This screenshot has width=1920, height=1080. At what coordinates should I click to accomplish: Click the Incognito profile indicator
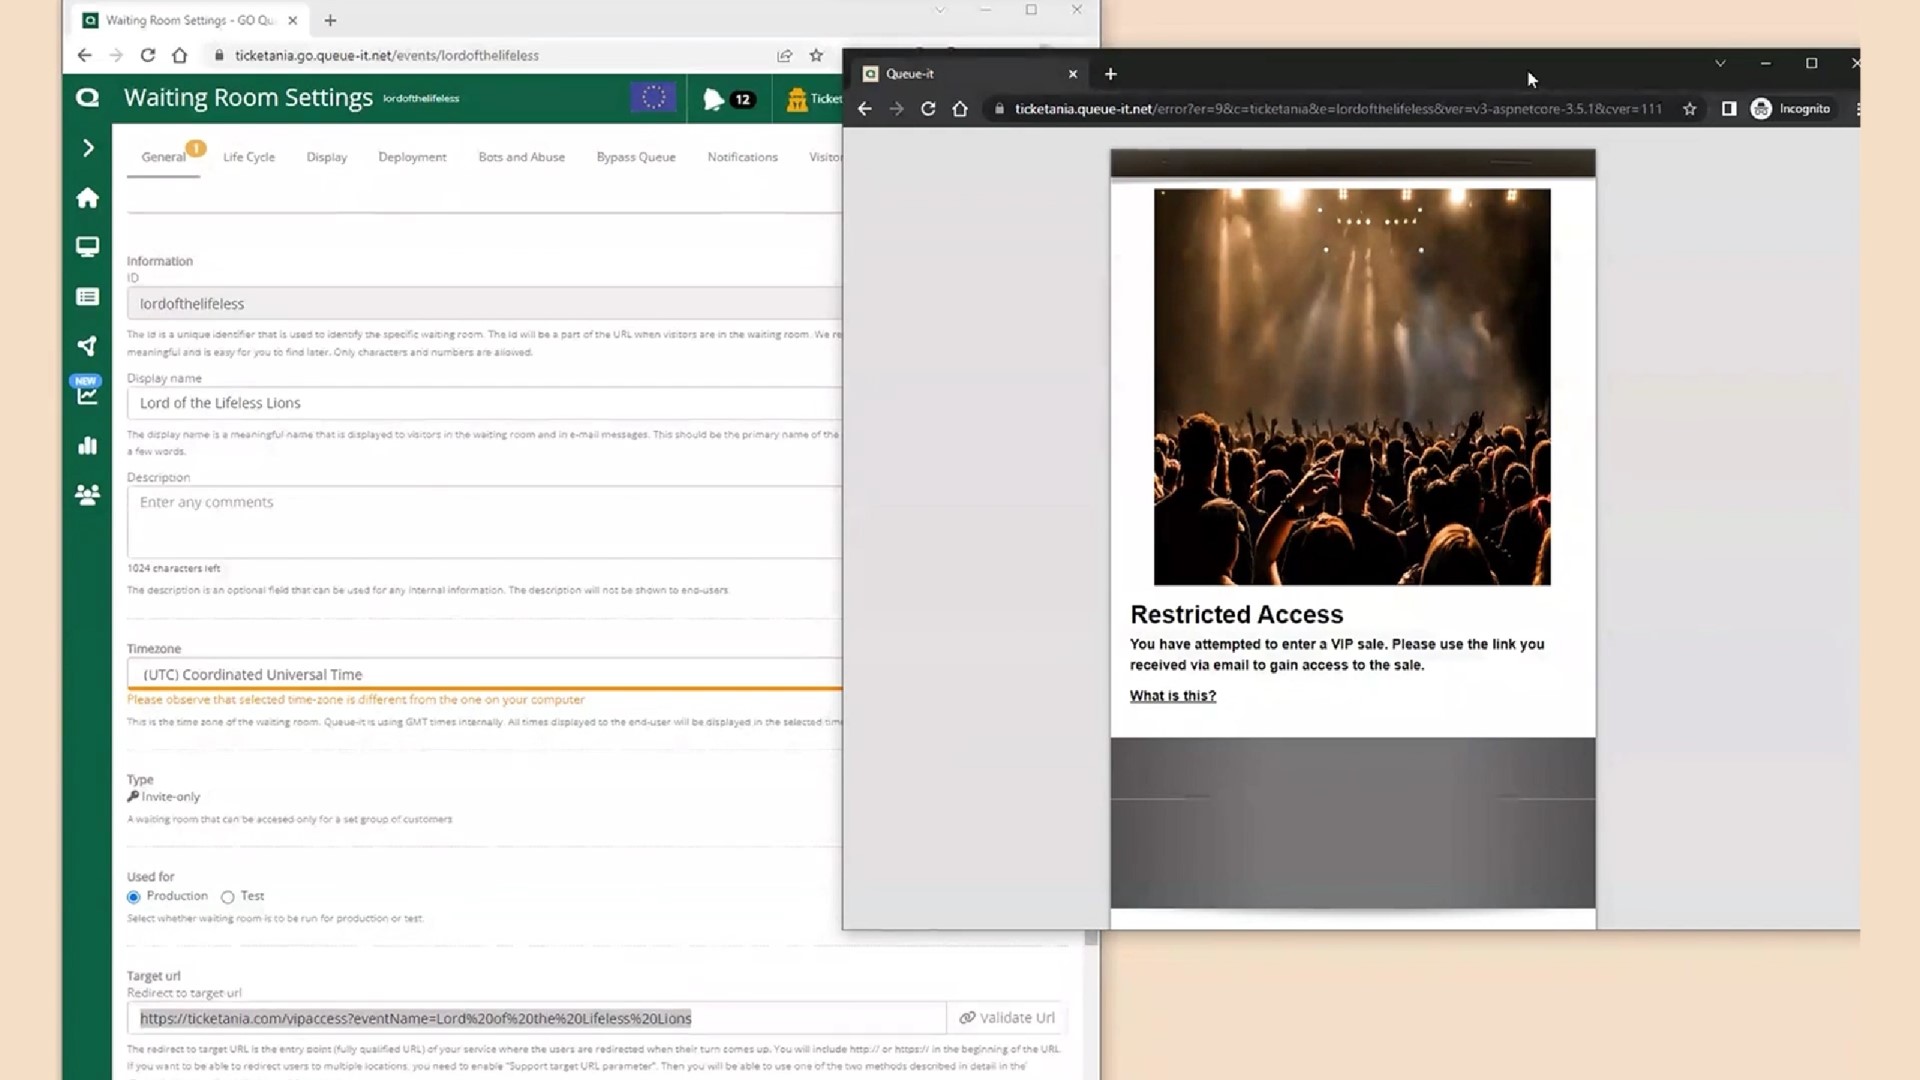tap(1790, 109)
